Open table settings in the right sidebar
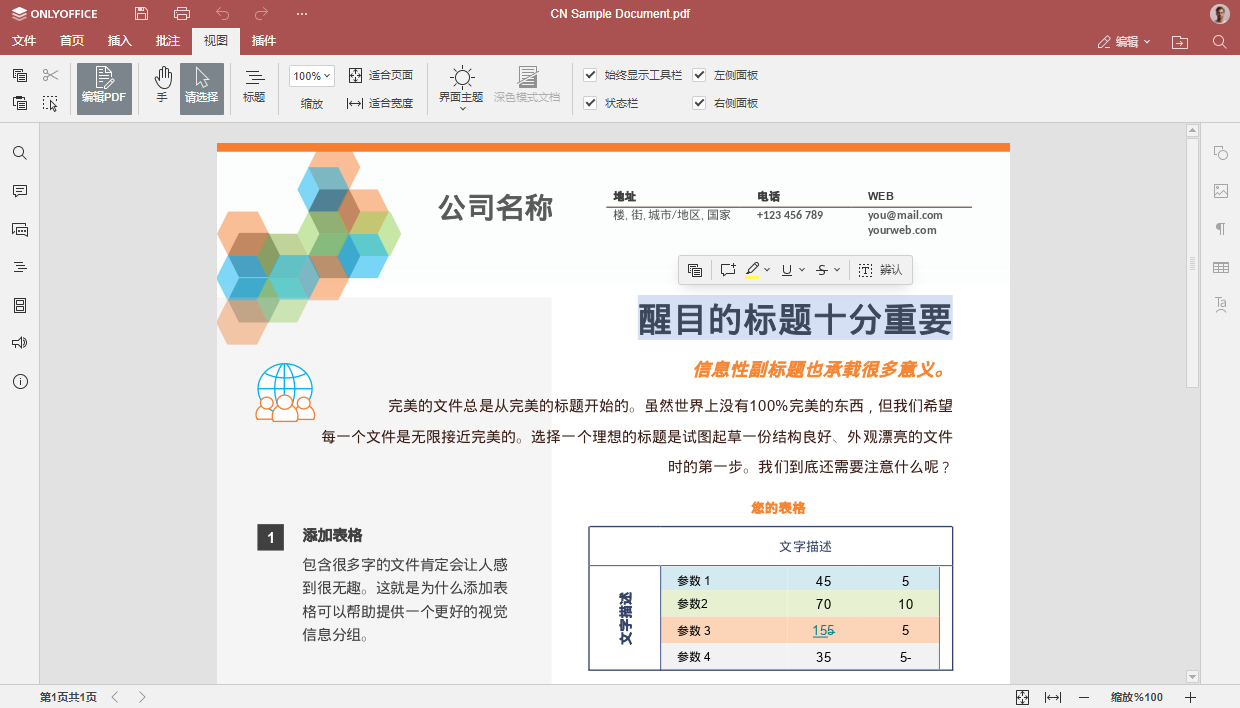 (x=1221, y=267)
